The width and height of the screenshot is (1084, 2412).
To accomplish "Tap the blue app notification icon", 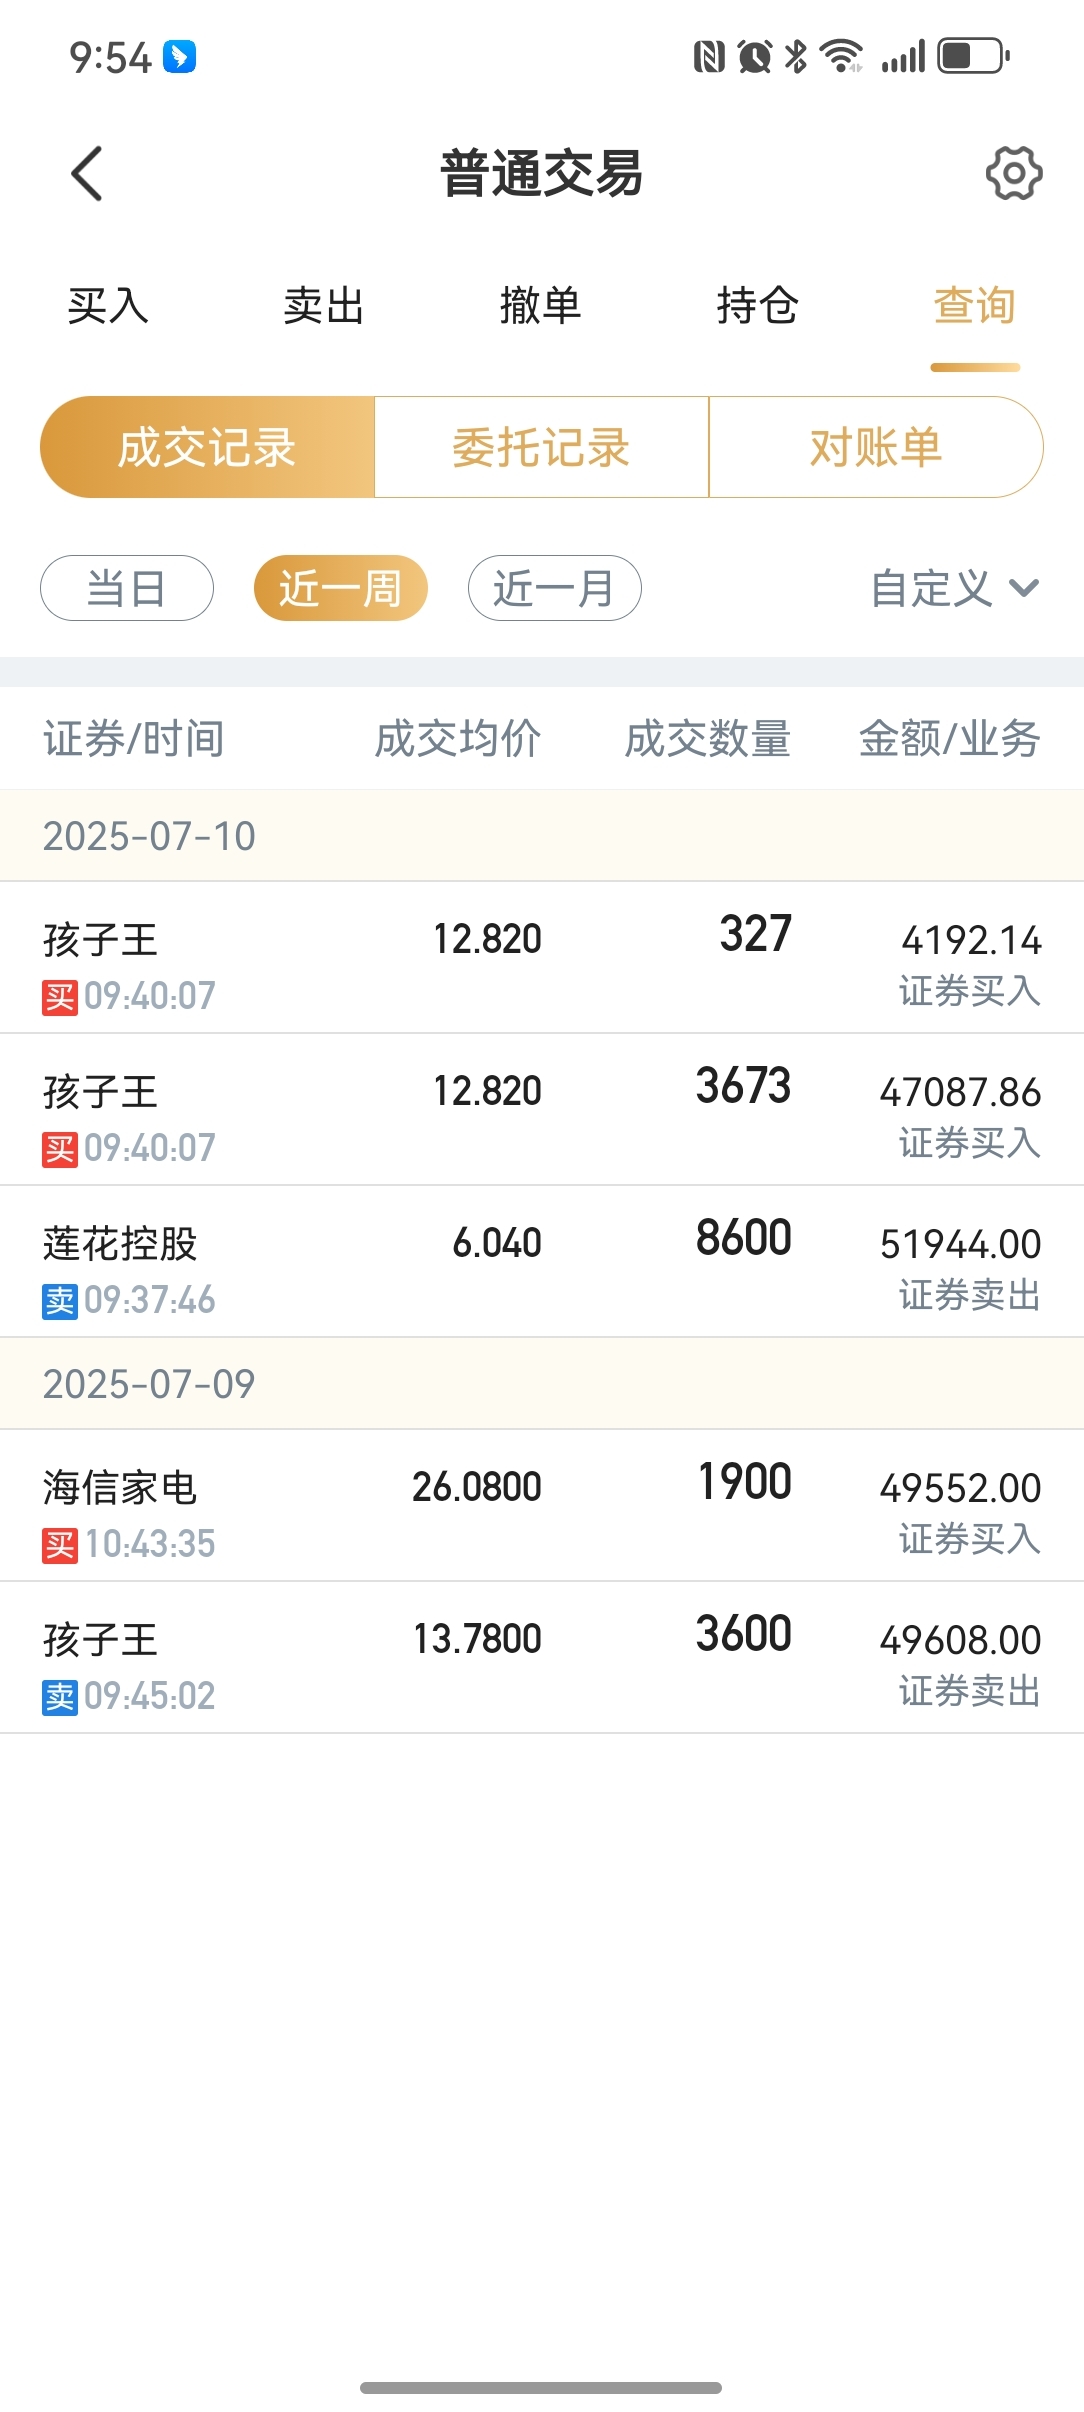I will point(180,57).
